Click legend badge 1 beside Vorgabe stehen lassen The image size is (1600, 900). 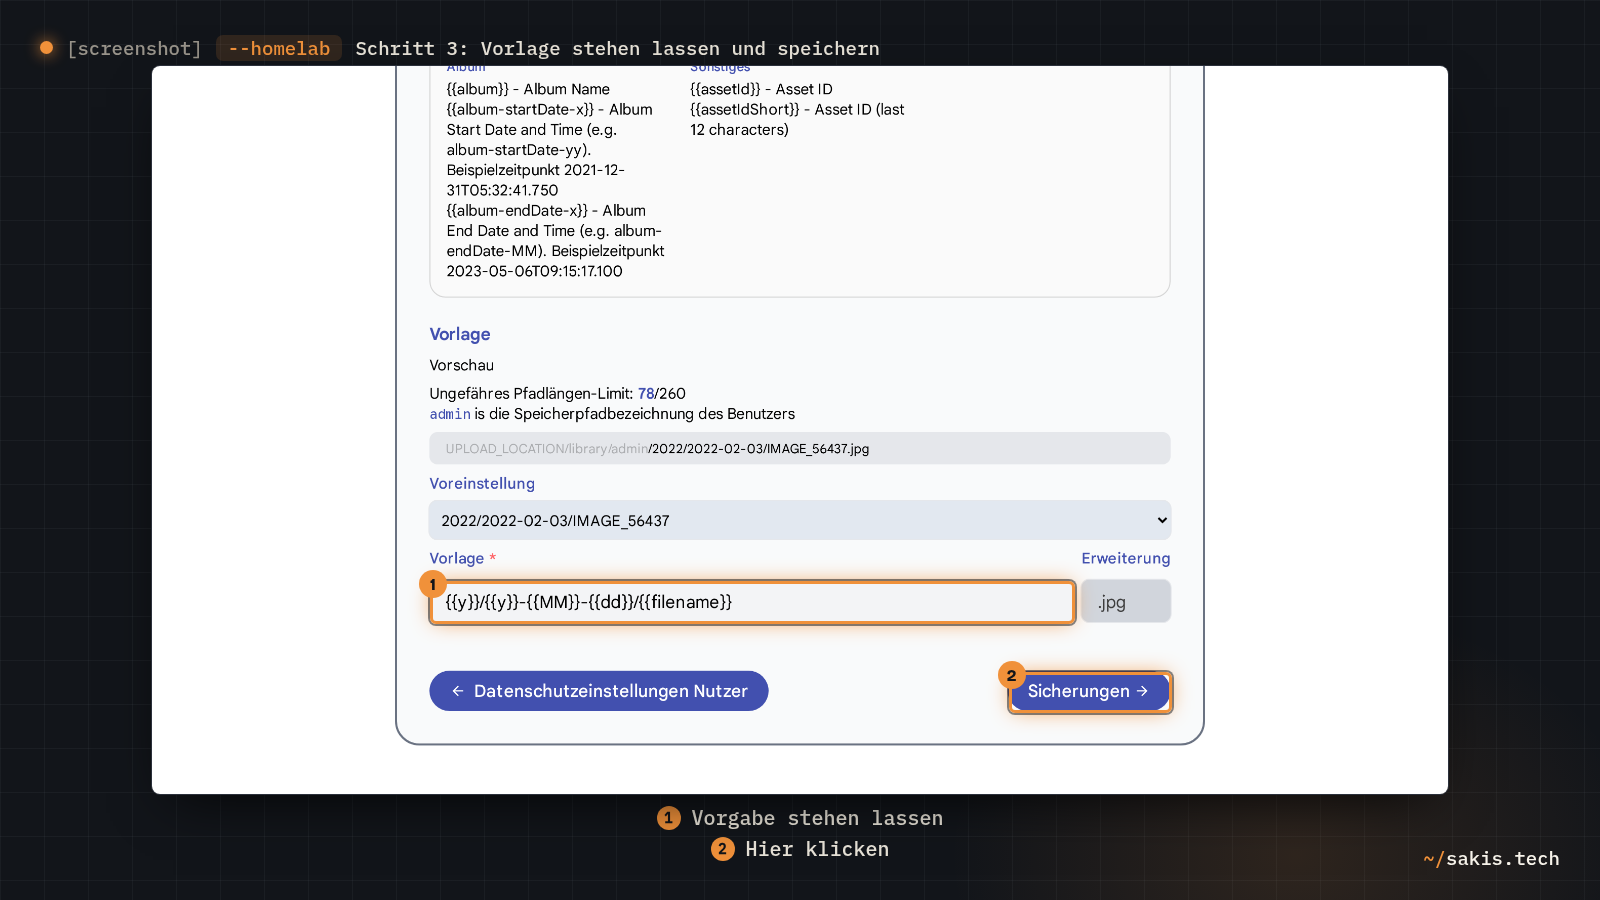669,818
